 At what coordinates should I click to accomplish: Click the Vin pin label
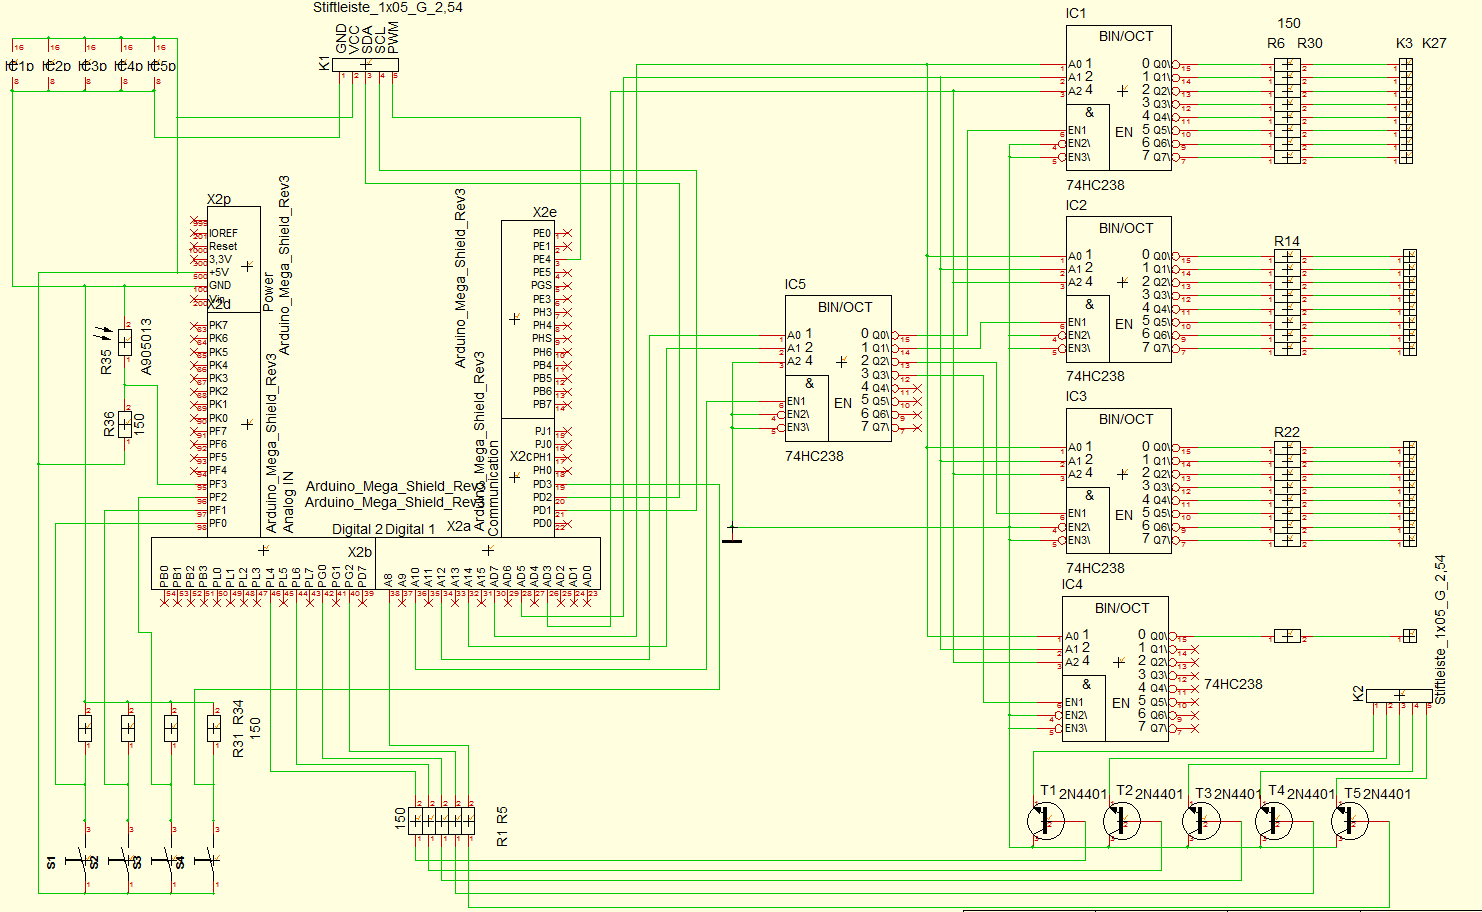tap(217, 298)
